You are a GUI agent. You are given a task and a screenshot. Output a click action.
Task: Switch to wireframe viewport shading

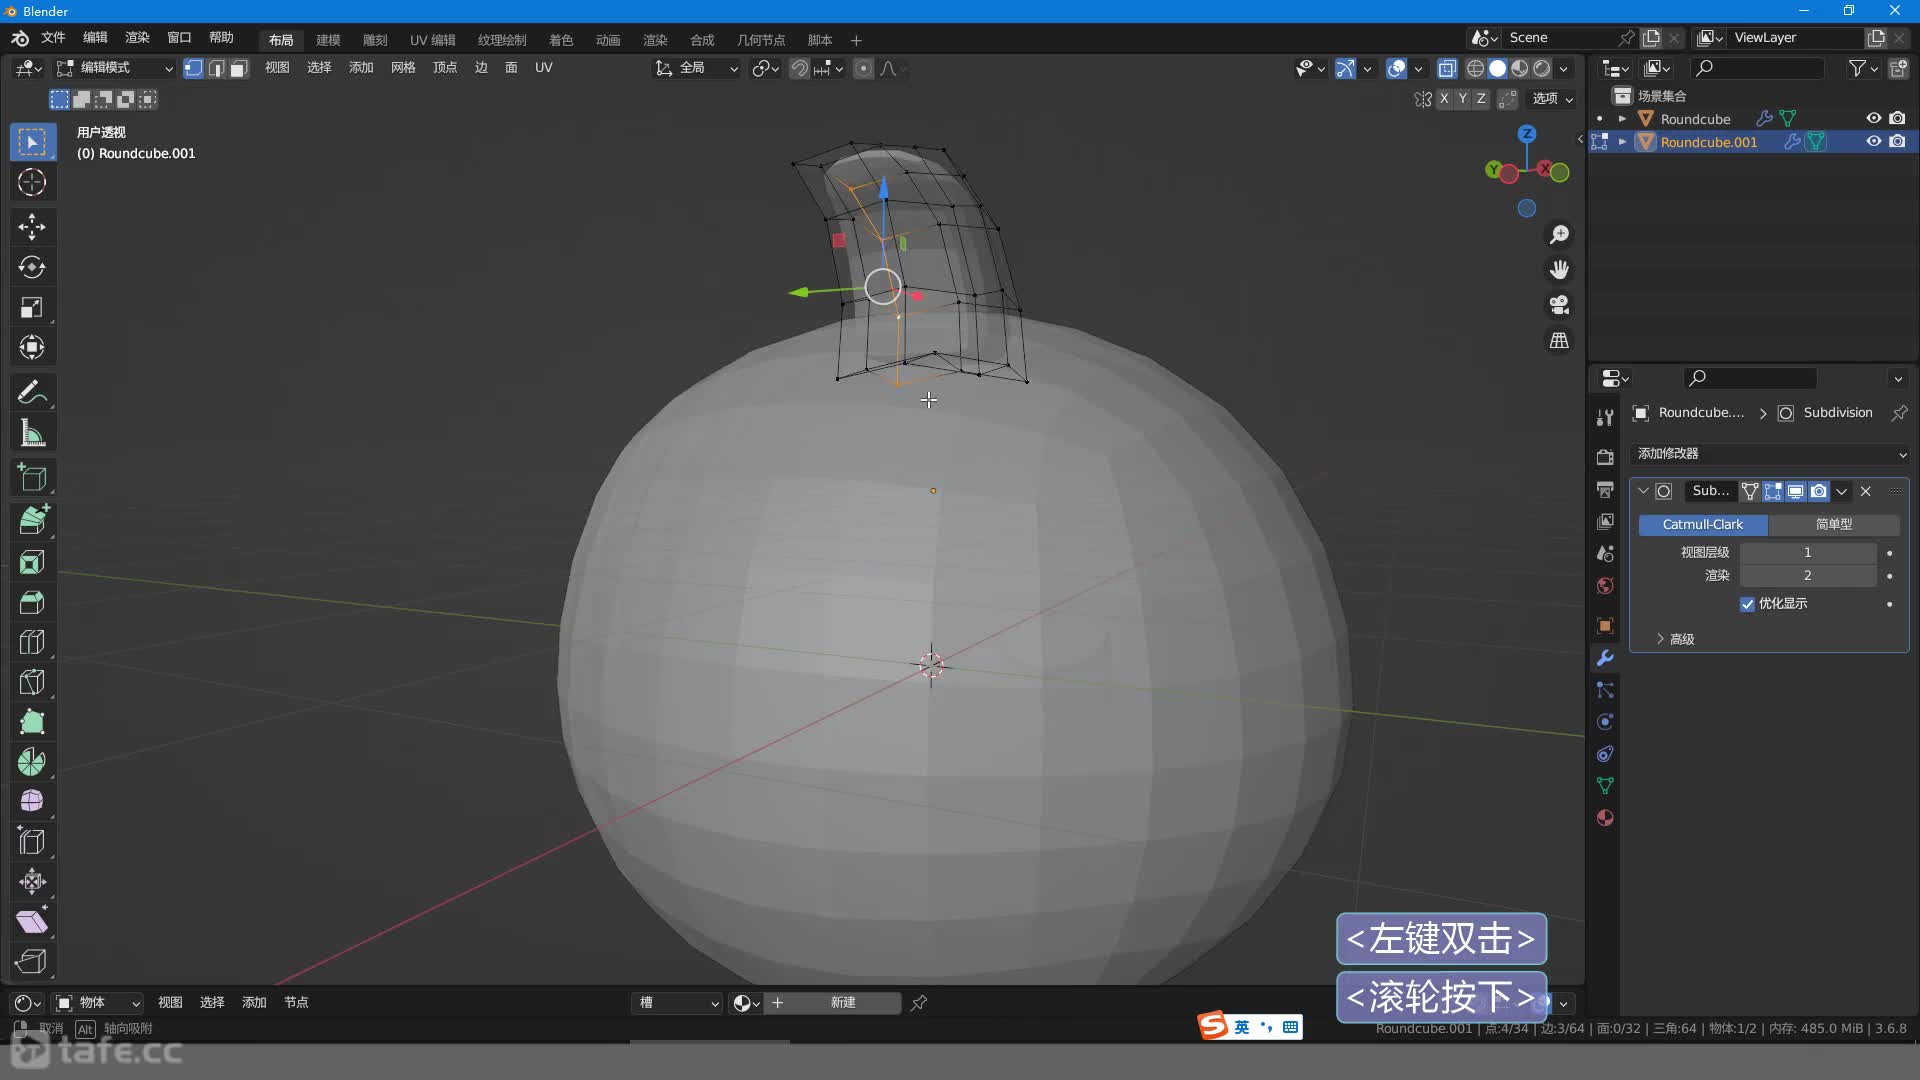tap(1475, 68)
